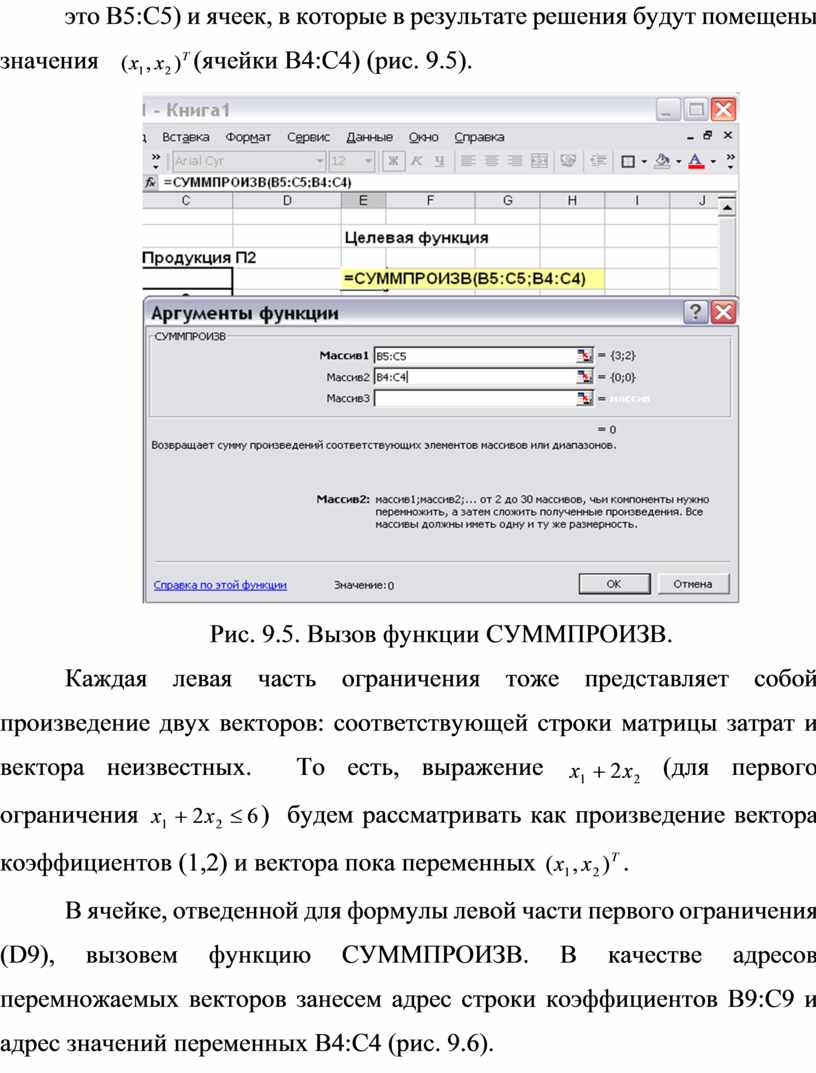Maximize the Excel Книга1 window
The width and height of the screenshot is (816, 1073).
(x=696, y=109)
